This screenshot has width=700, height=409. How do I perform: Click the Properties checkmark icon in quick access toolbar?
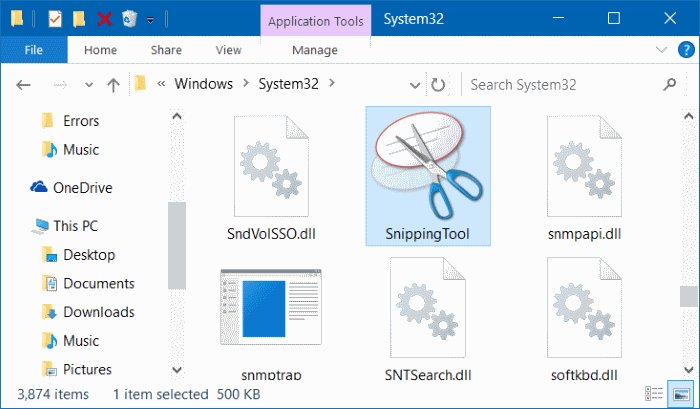[55, 19]
